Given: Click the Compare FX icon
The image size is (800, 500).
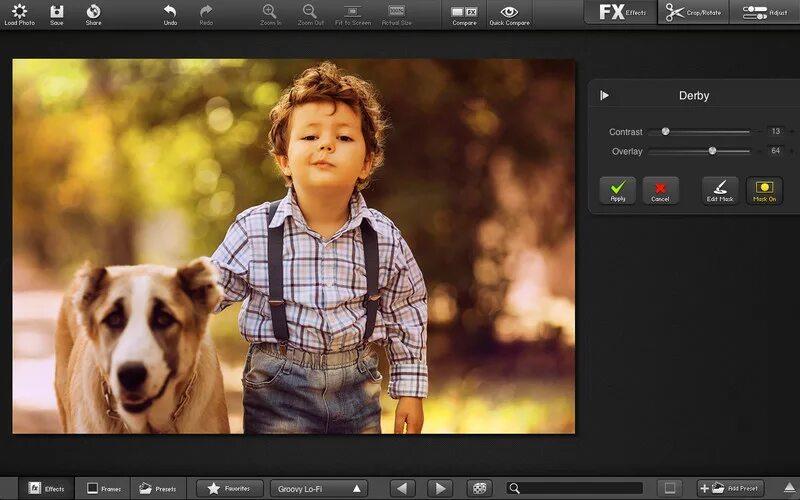Looking at the screenshot, I should coord(464,12).
